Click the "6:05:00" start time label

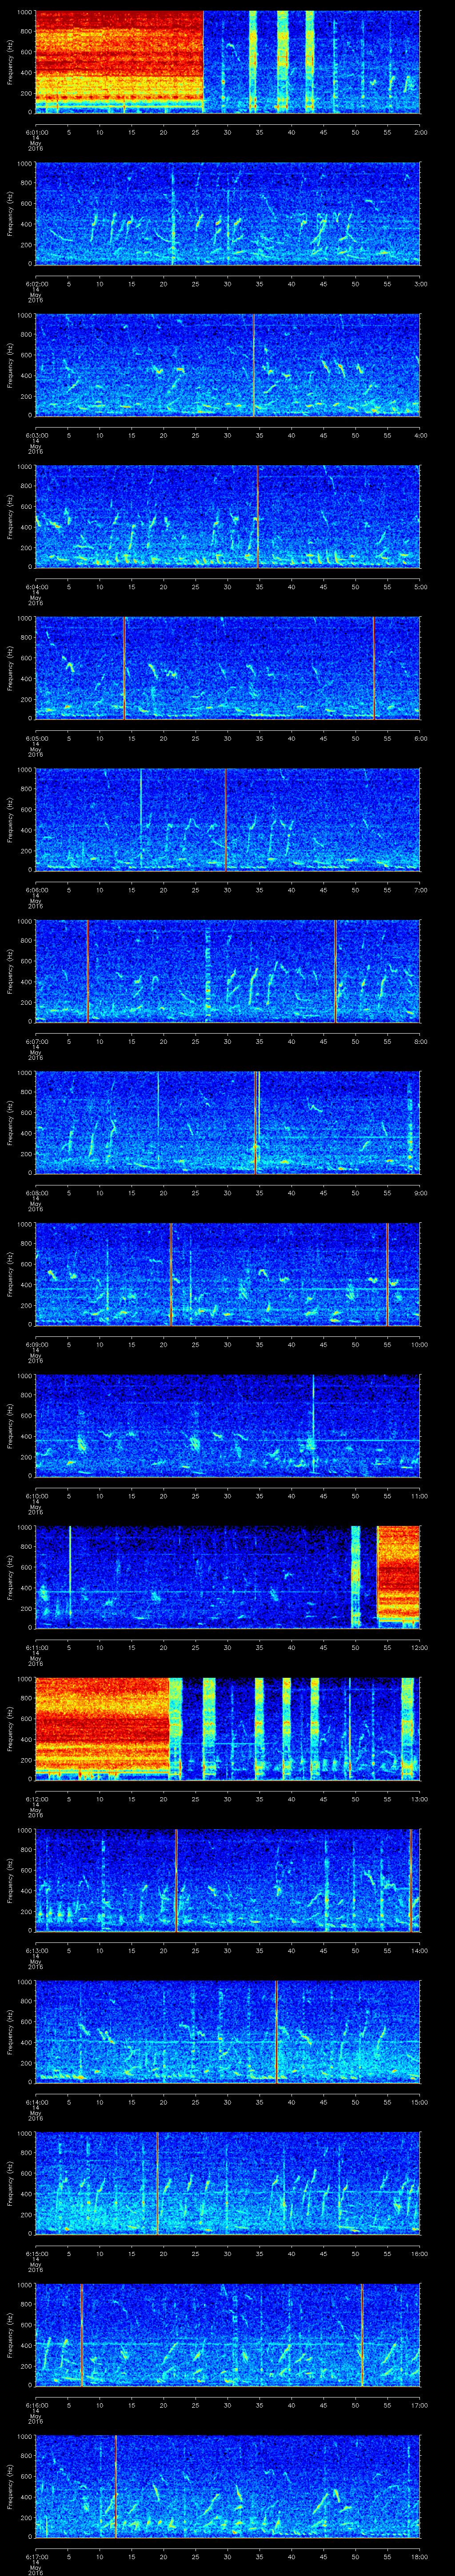click(36, 739)
